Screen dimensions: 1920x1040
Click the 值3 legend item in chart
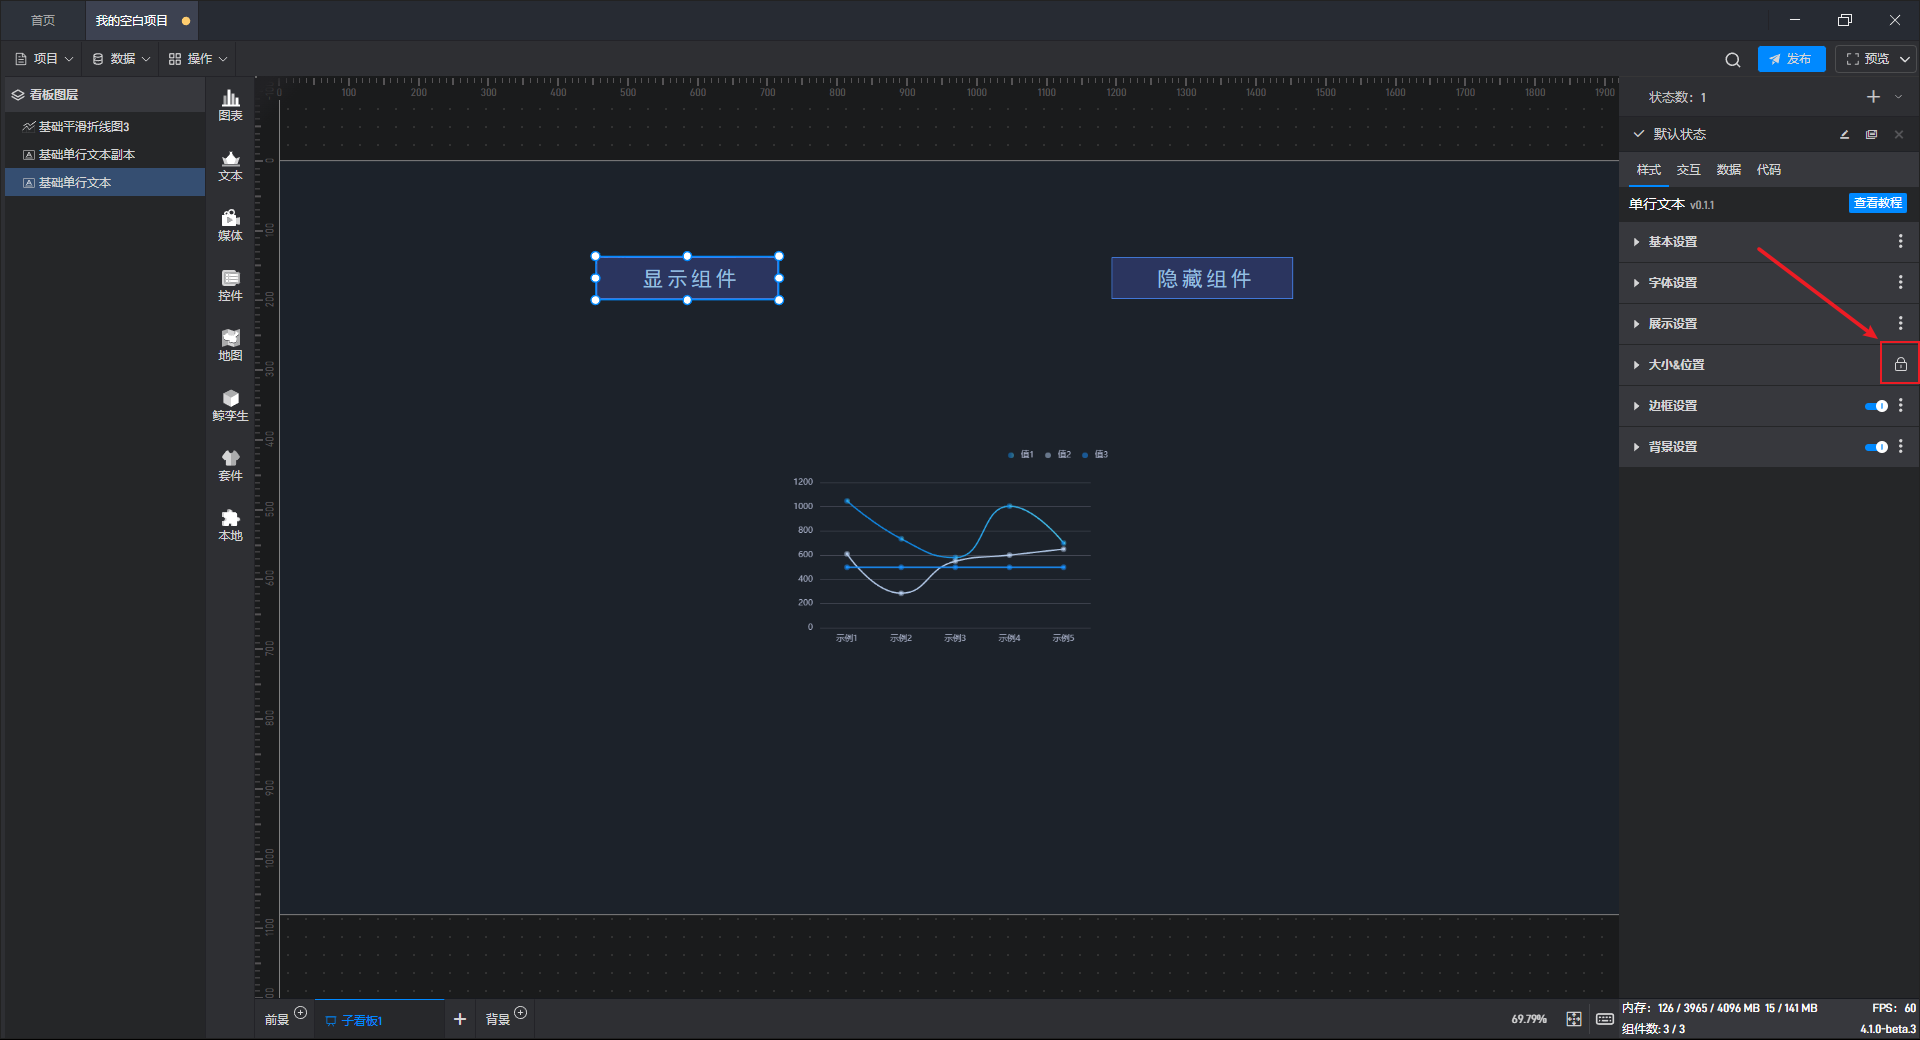pos(1095,455)
